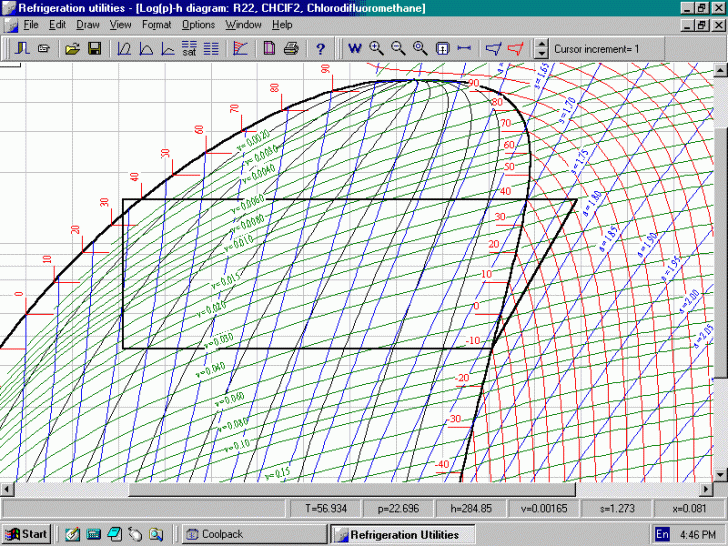The height and width of the screenshot is (546, 728).
Task: Click the T=56.934 status field
Action: pos(325,509)
